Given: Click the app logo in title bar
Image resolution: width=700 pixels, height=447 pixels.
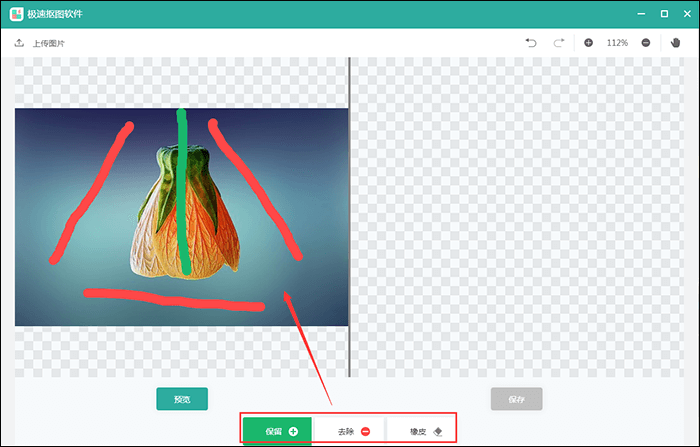Looking at the screenshot, I should (x=17, y=14).
